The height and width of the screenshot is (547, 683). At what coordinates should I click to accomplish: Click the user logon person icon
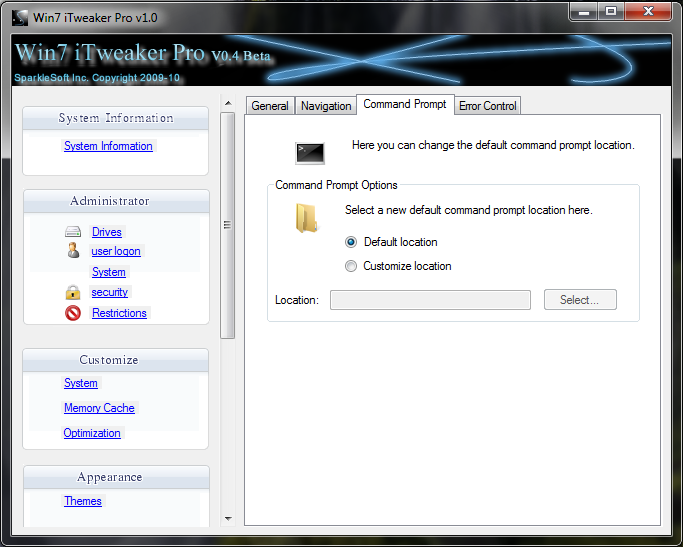(73, 250)
